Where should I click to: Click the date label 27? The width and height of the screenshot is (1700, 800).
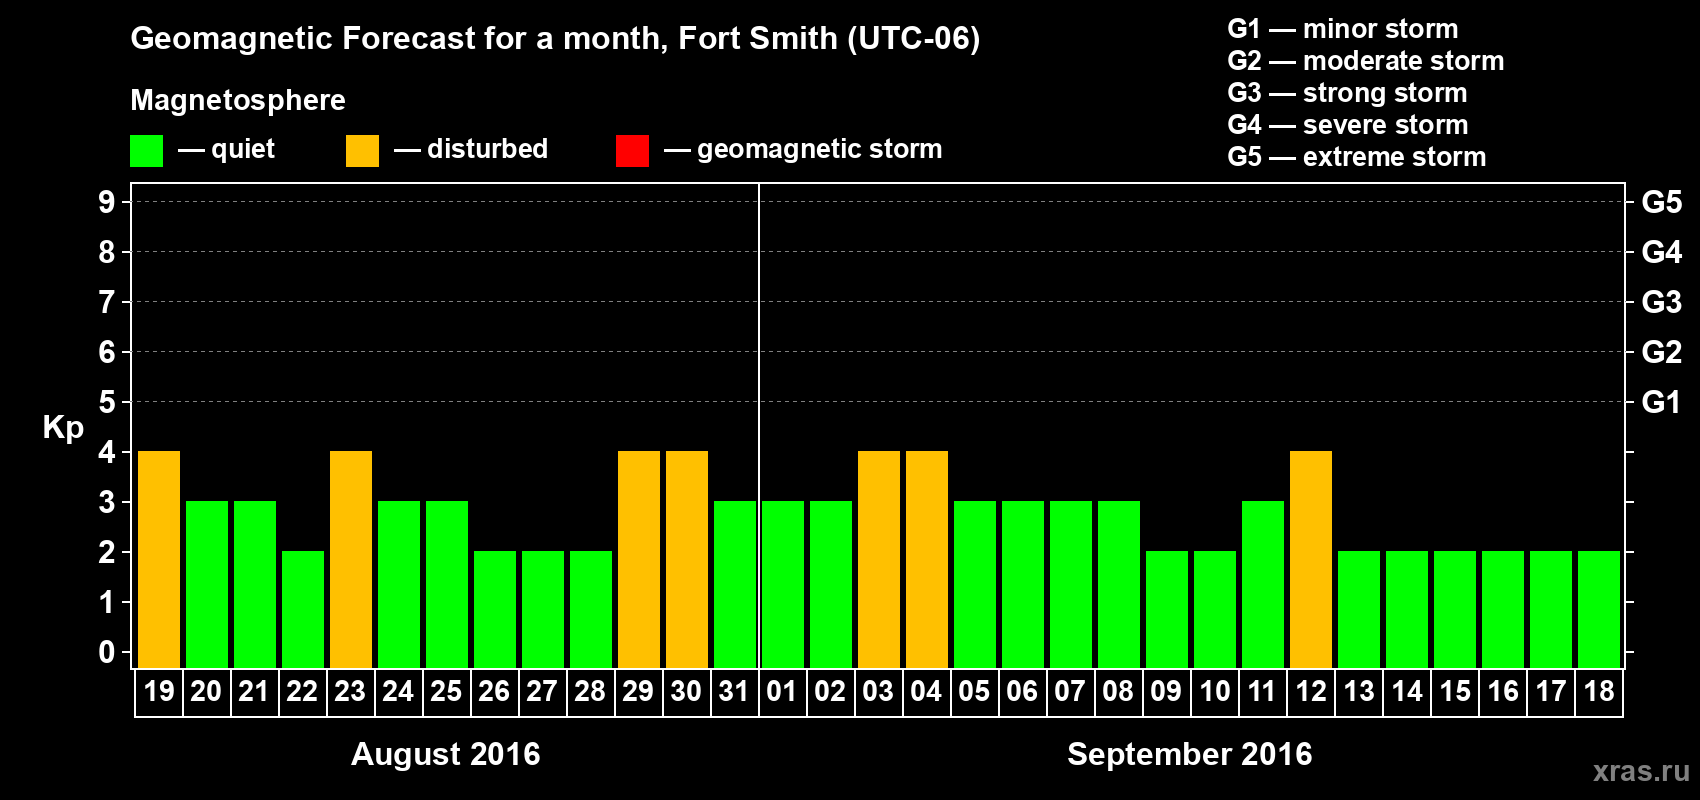coord(542,691)
